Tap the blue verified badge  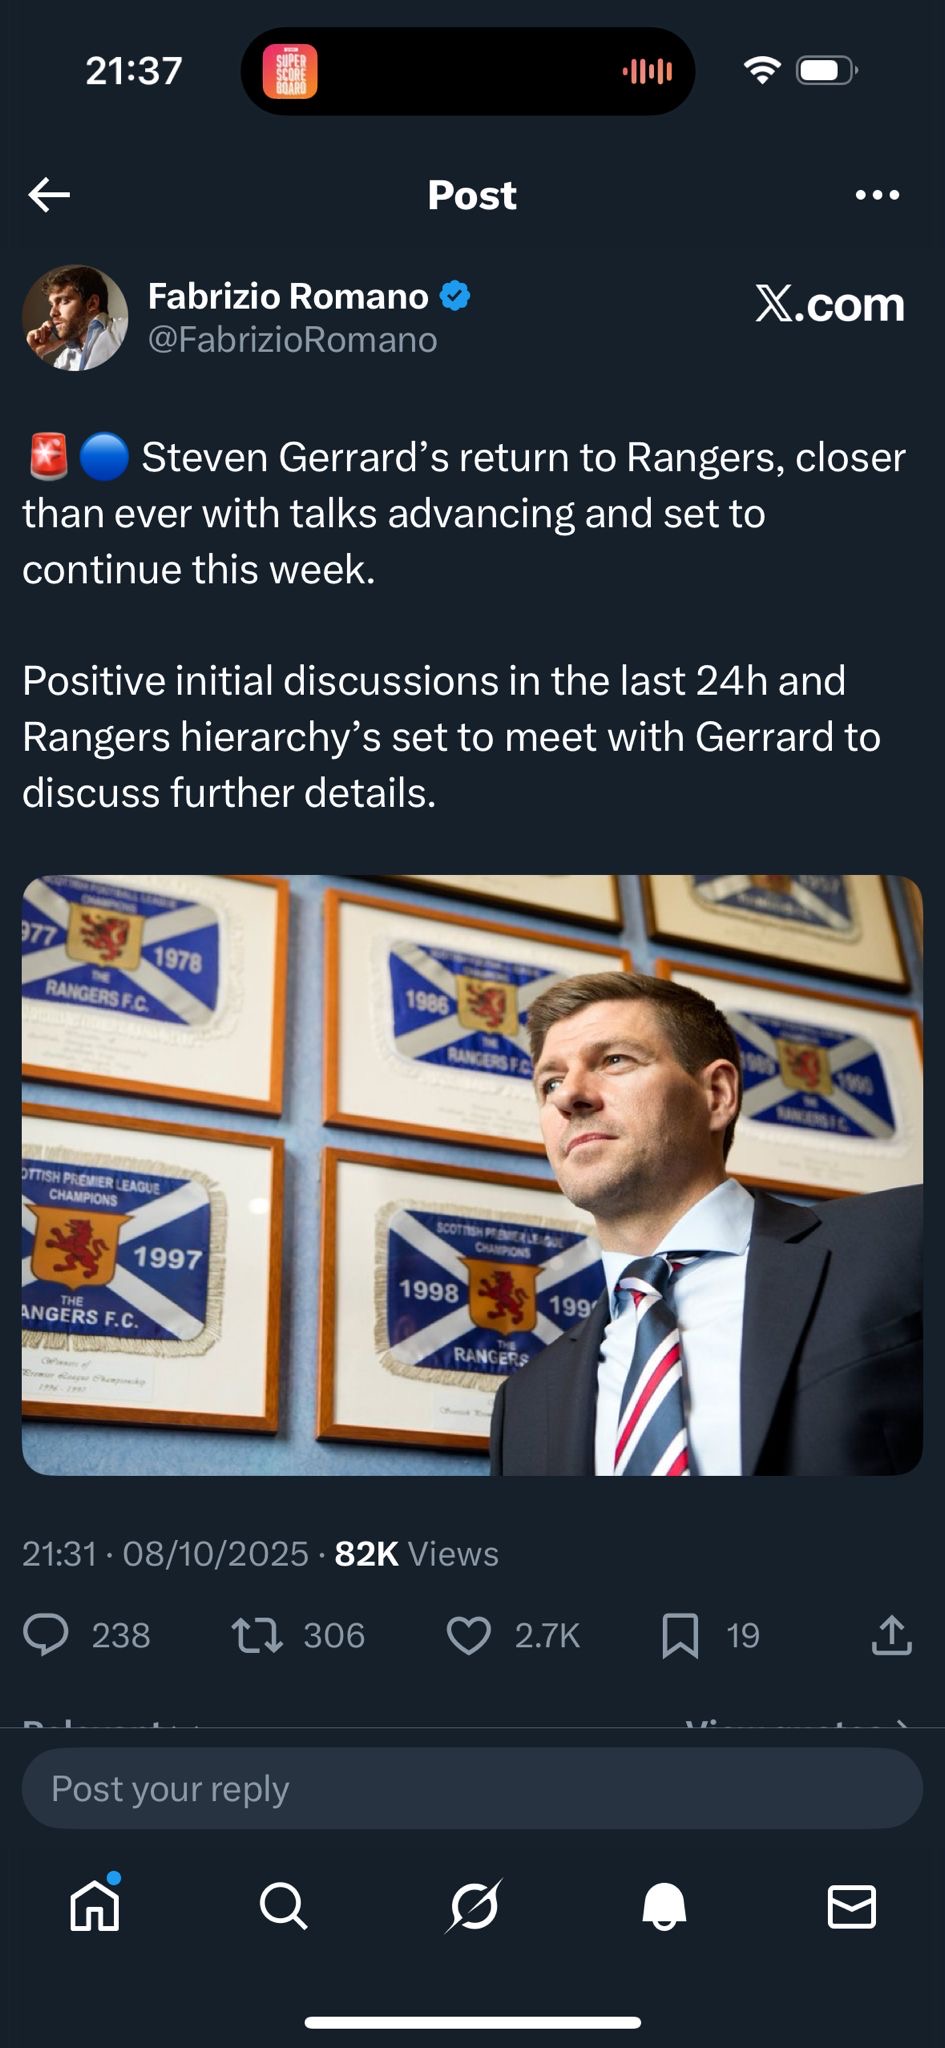[x=455, y=296]
